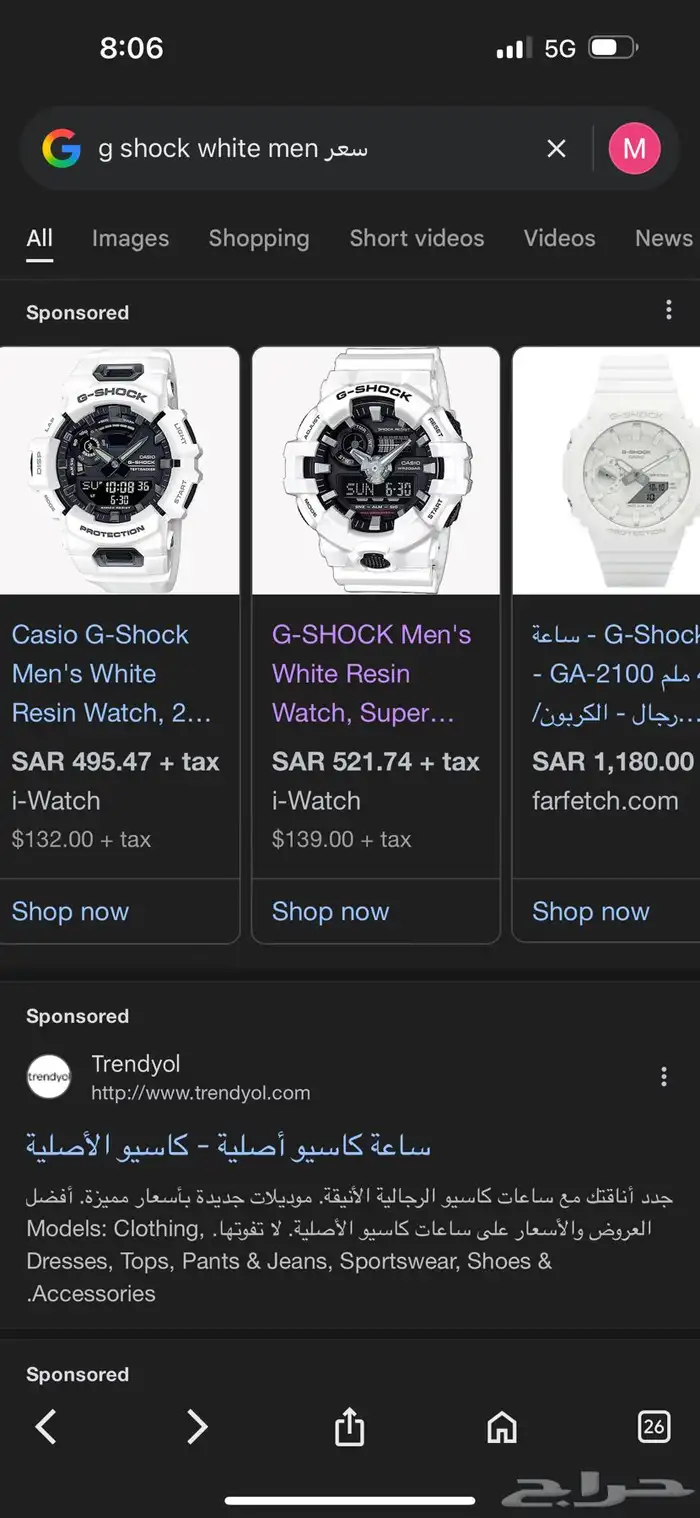Go forward with browser forward arrow
The image size is (700, 1518).
197,1427
